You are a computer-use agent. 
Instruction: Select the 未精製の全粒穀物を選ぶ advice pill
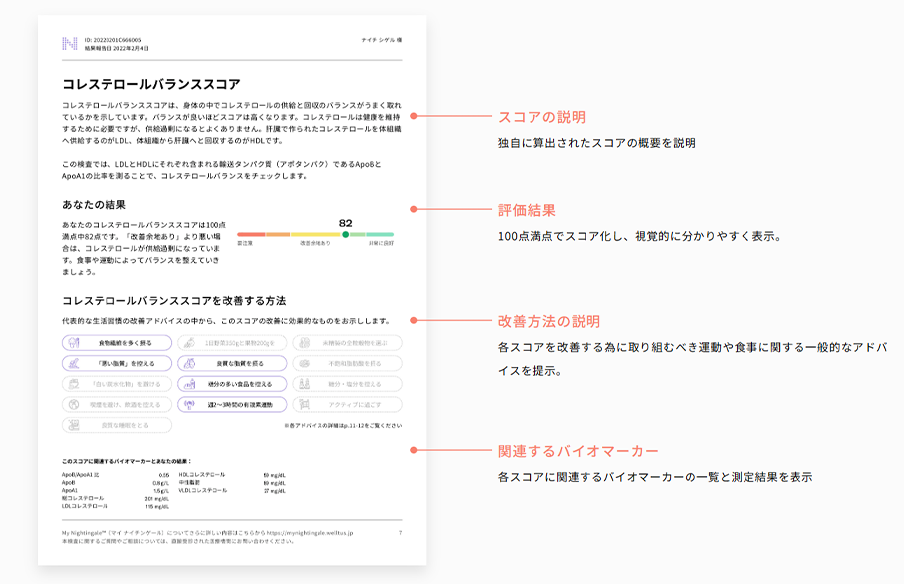click(347, 343)
